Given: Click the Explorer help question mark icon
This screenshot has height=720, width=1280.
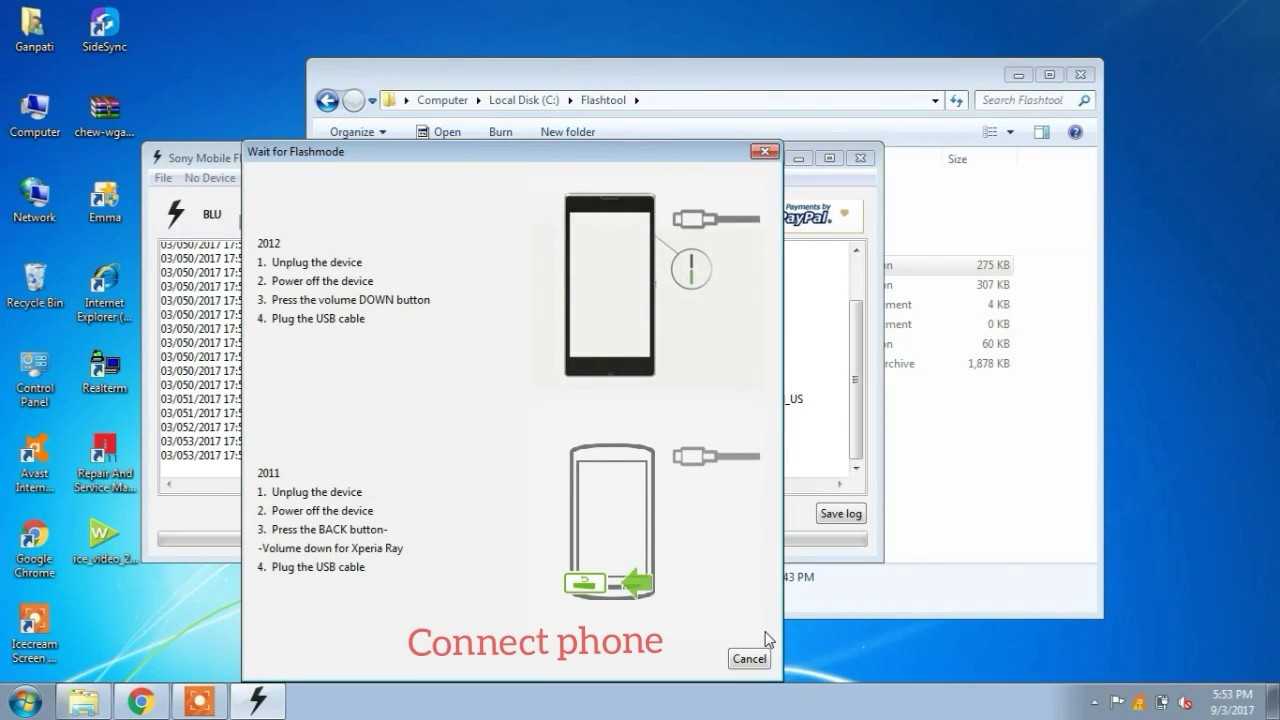Looking at the screenshot, I should [1075, 132].
